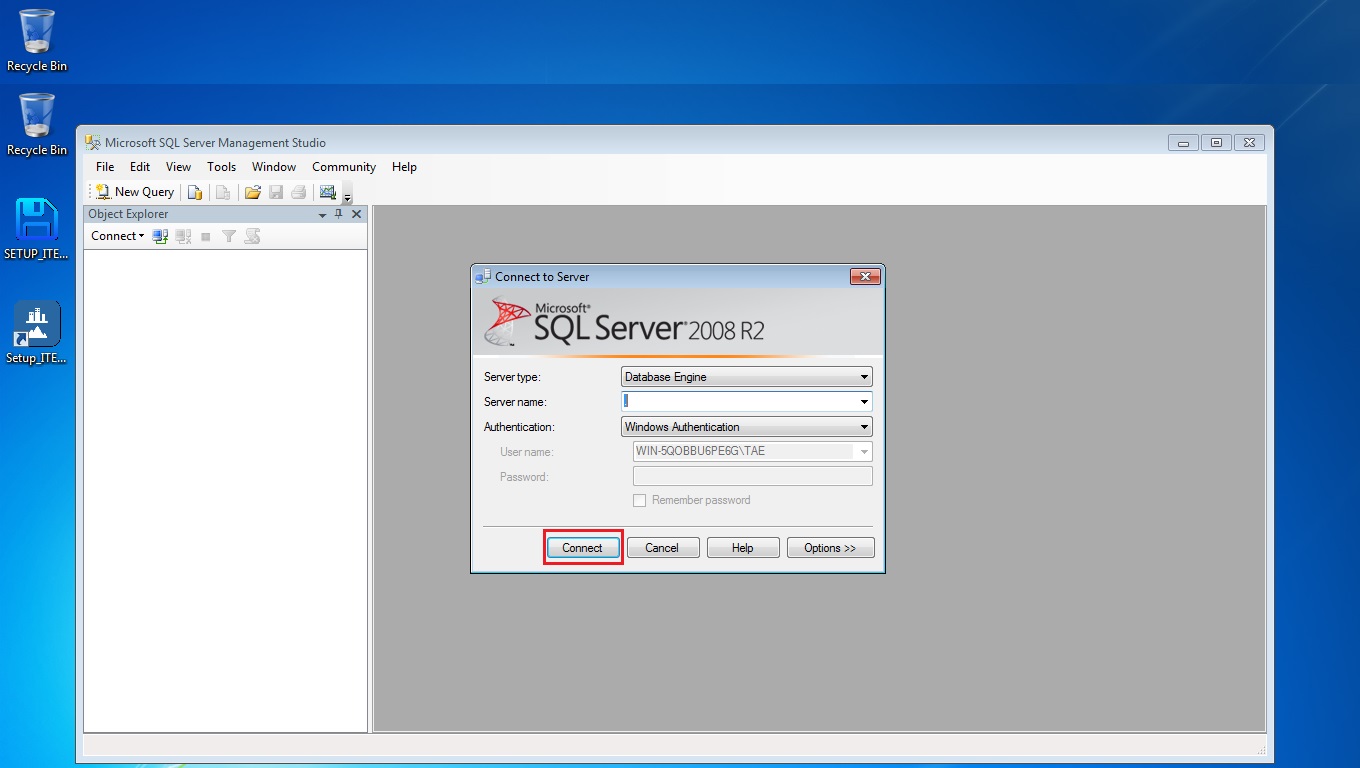This screenshot has height=768, width=1360.
Task: Minimize the Management Studio window
Action: [x=1183, y=143]
